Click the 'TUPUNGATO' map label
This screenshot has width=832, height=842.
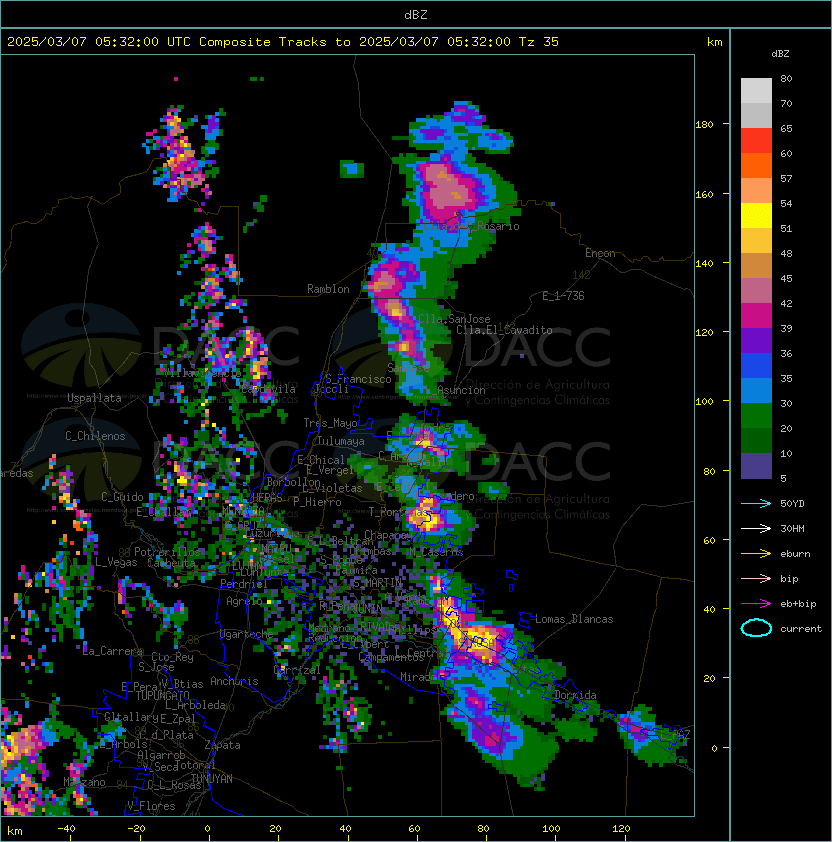coord(162,695)
